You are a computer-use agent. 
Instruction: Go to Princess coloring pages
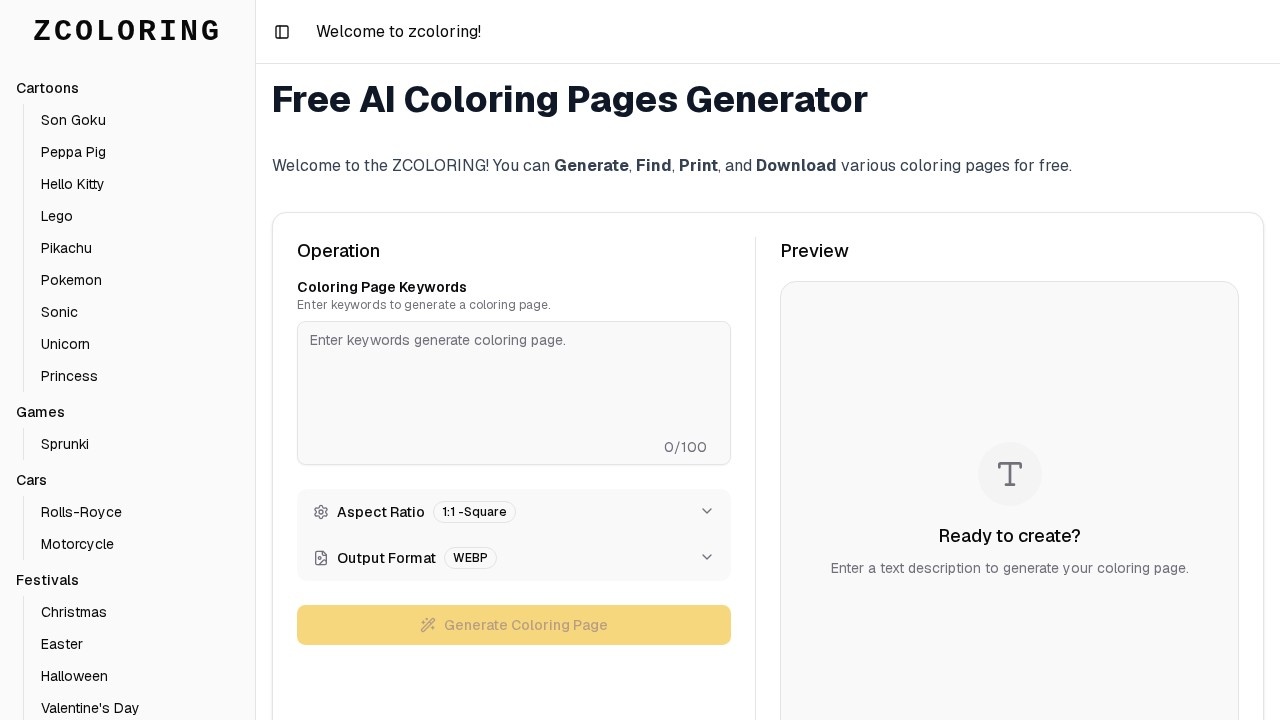pos(69,376)
